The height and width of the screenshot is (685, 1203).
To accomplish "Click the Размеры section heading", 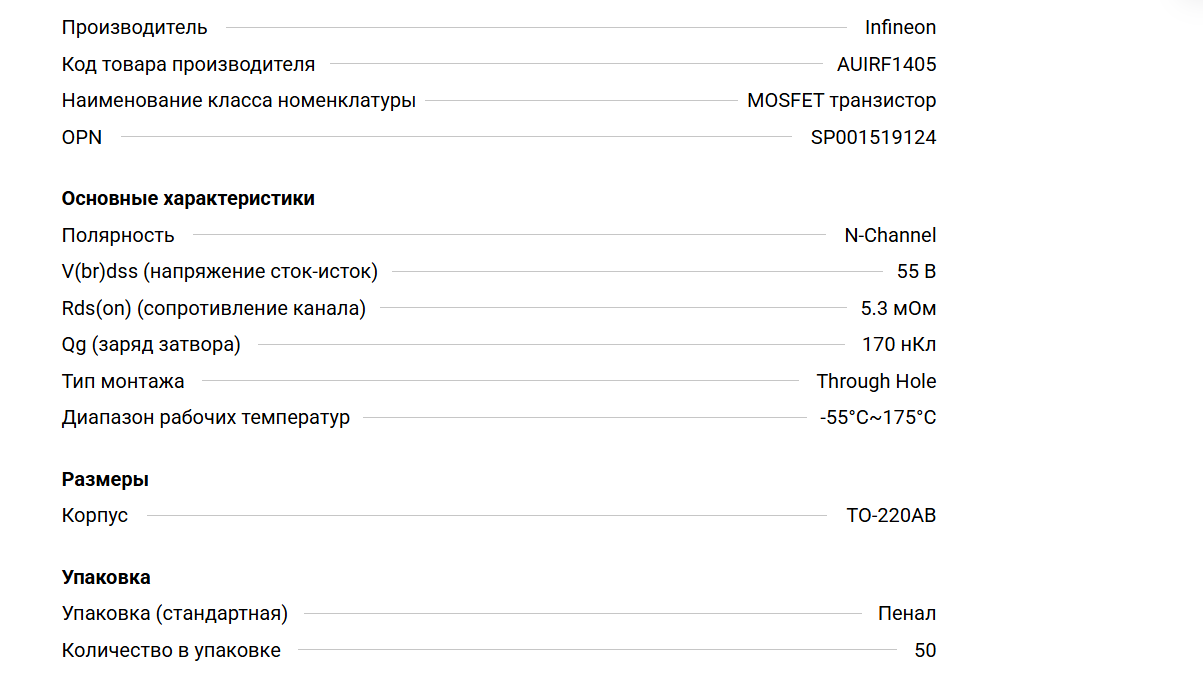I will click(x=105, y=480).
